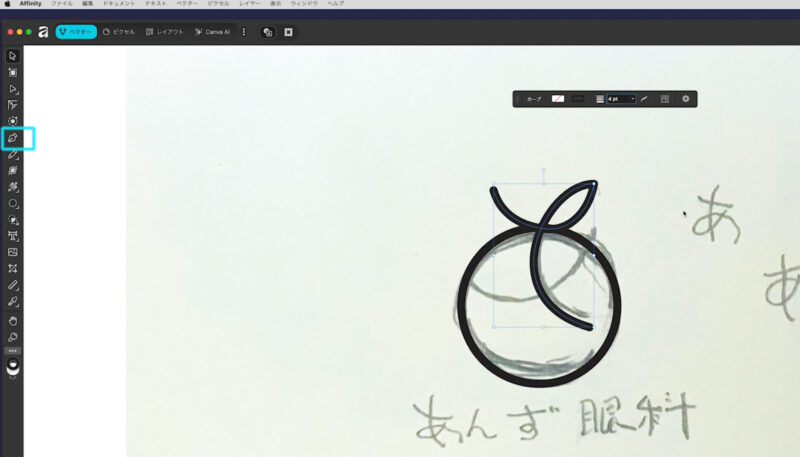The image size is (800, 457).
Task: Click the bottom-left selection handle
Action: 494,326
